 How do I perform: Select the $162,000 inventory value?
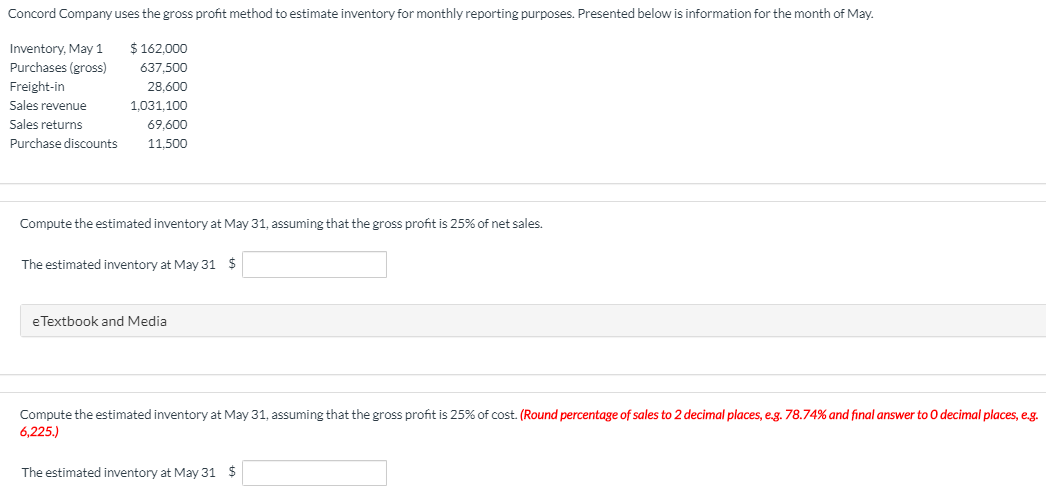tap(159, 49)
